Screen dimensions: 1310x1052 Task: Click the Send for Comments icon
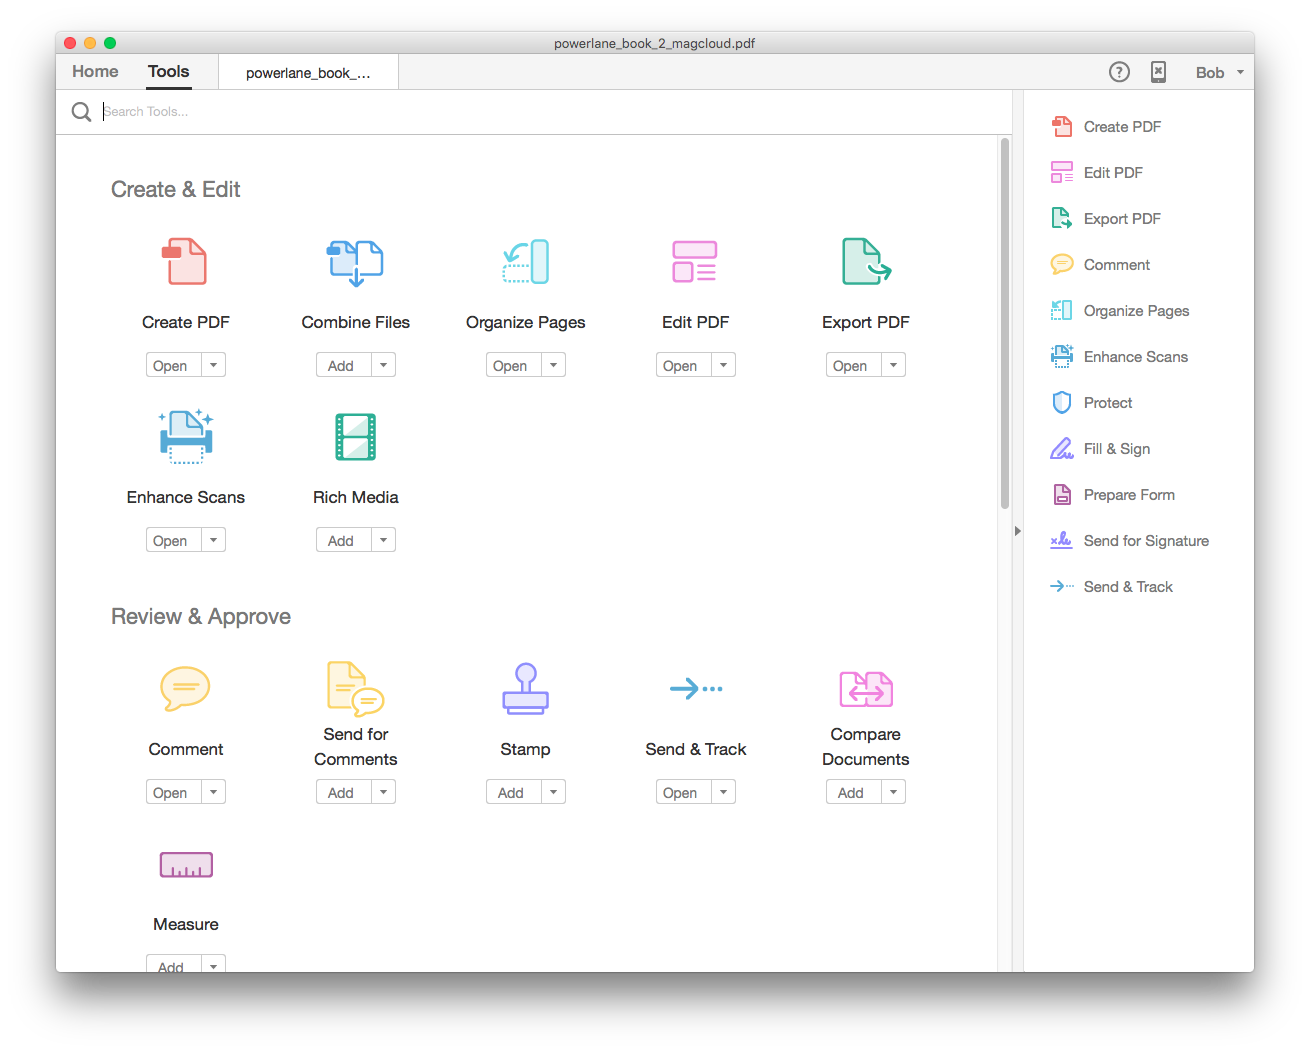coord(356,688)
